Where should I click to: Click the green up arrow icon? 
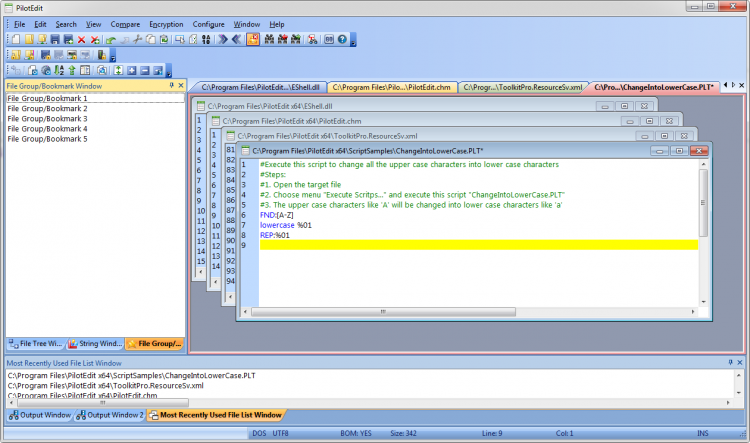pos(72,71)
